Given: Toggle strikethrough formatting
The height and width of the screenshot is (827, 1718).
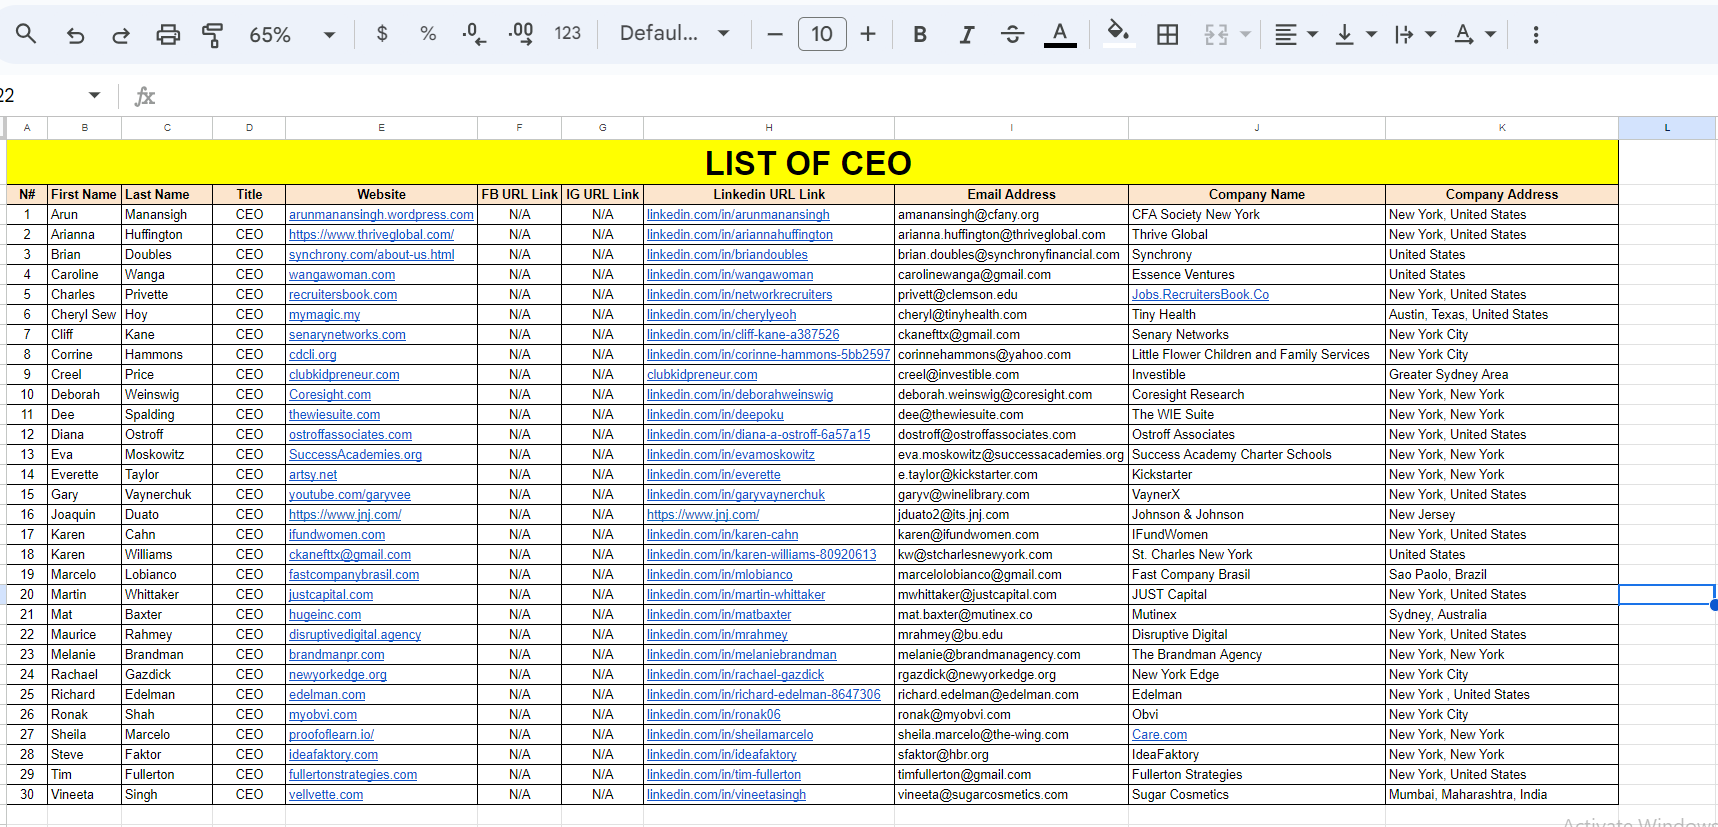Looking at the screenshot, I should pyautogui.click(x=1012, y=34).
